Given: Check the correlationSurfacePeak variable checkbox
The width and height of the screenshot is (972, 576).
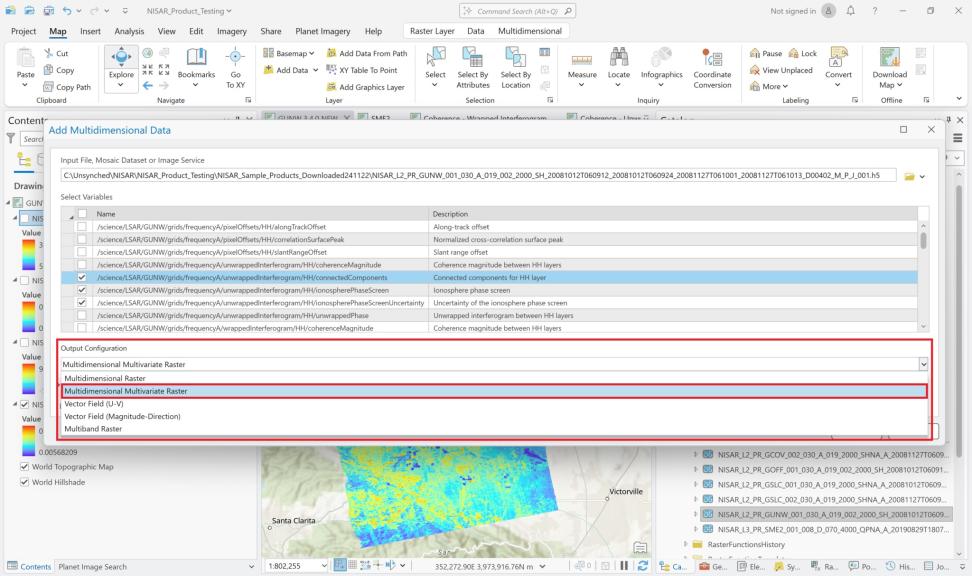Looking at the screenshot, I should pos(82,239).
